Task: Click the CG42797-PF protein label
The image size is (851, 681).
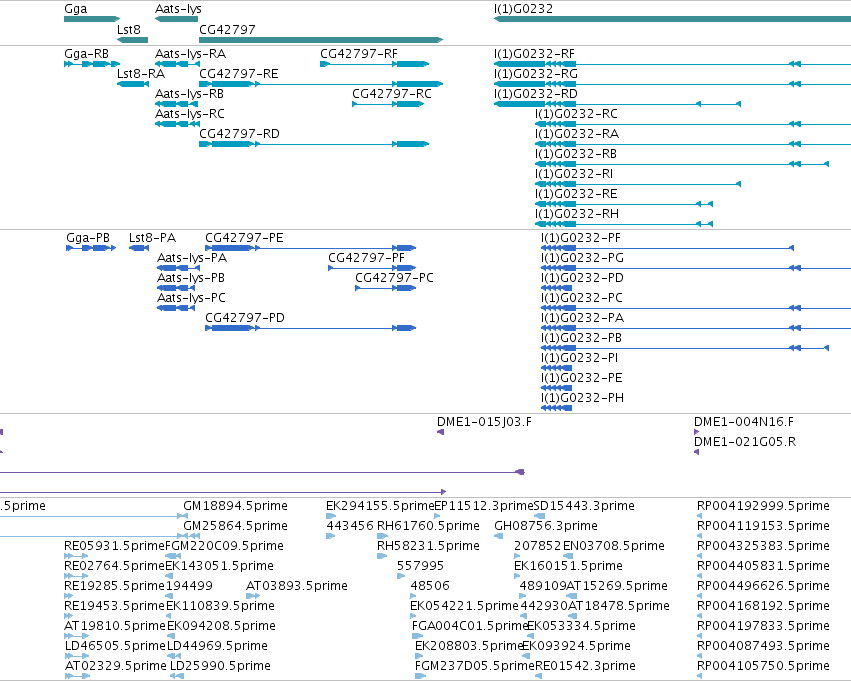Action: click(x=366, y=258)
